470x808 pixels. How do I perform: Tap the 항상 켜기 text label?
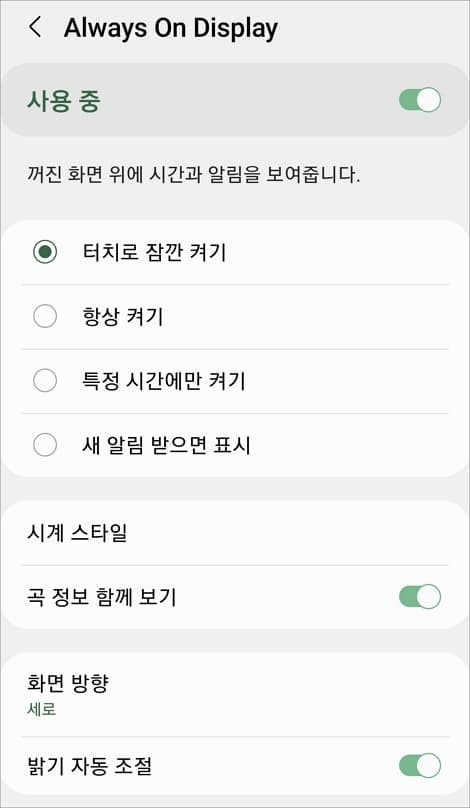123,316
